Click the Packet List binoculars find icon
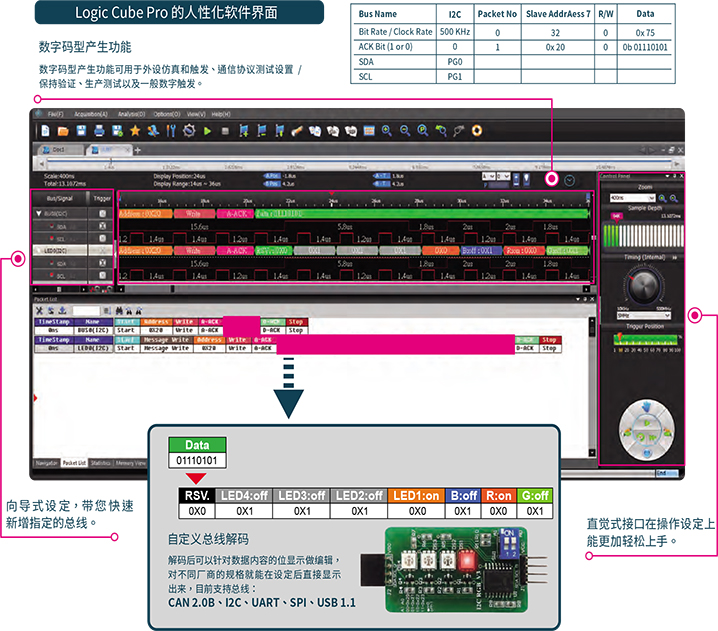Screen dimensions: 718x631 click(119, 310)
